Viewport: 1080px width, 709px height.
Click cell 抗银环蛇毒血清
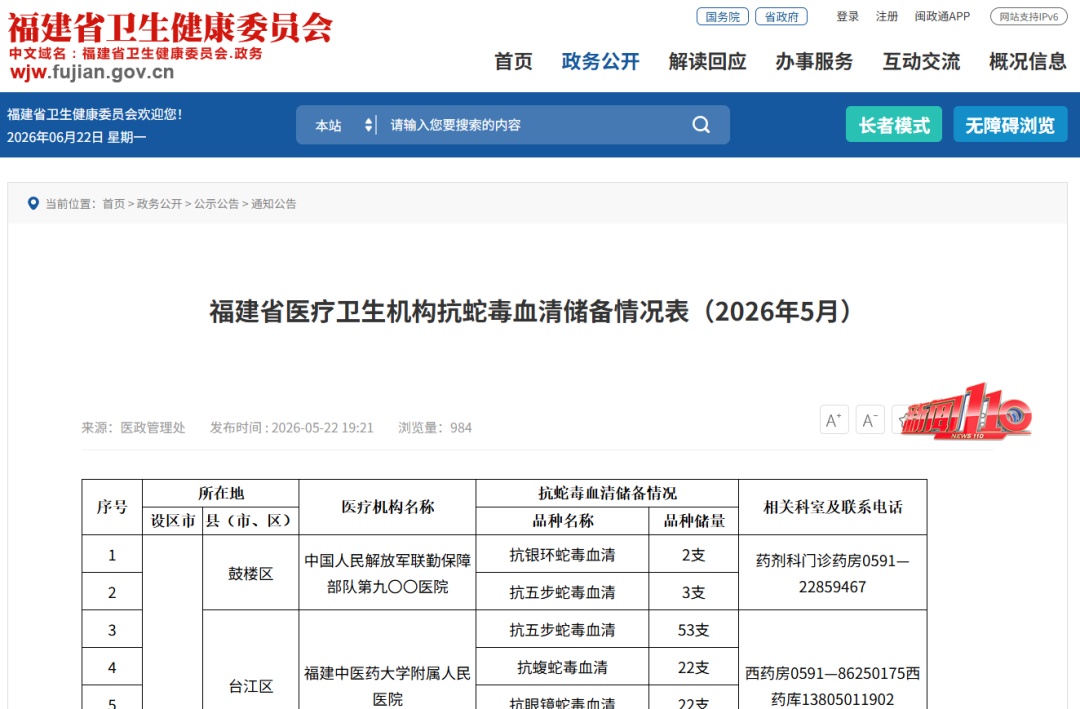pyautogui.click(x=562, y=555)
